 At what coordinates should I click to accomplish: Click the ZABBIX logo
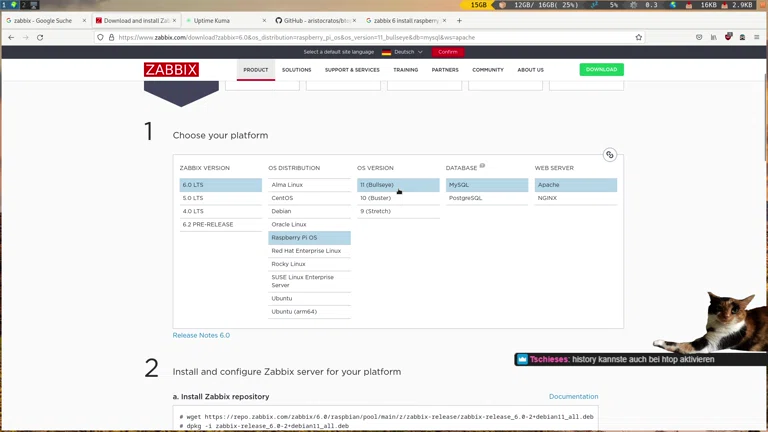(x=171, y=70)
